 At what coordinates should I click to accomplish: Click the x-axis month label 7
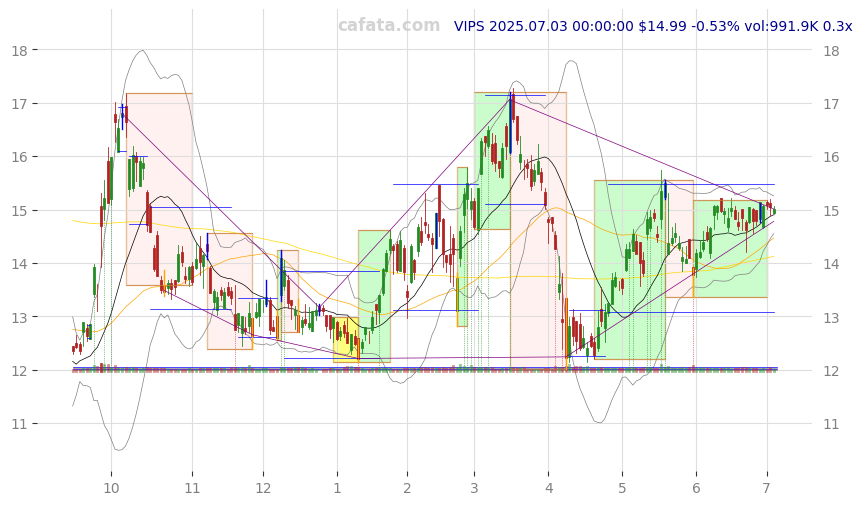pyautogui.click(x=766, y=488)
